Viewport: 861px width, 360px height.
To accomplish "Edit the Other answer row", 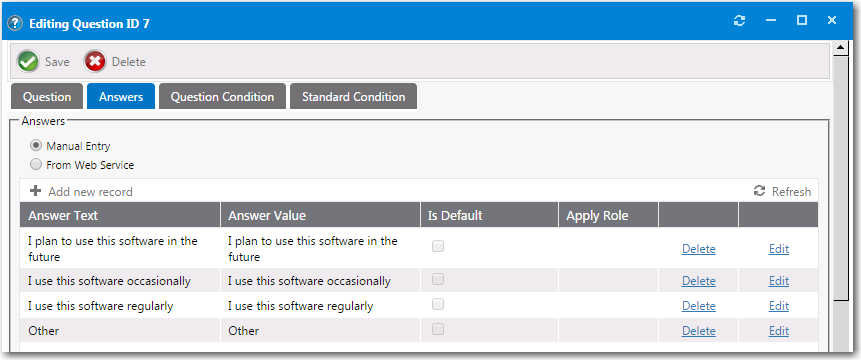I will click(779, 331).
